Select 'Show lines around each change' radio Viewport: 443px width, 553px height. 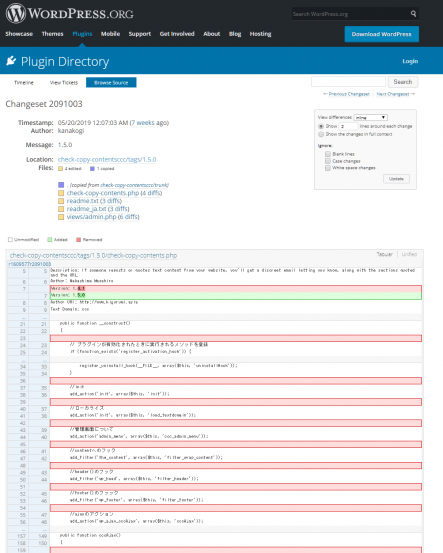(321, 126)
